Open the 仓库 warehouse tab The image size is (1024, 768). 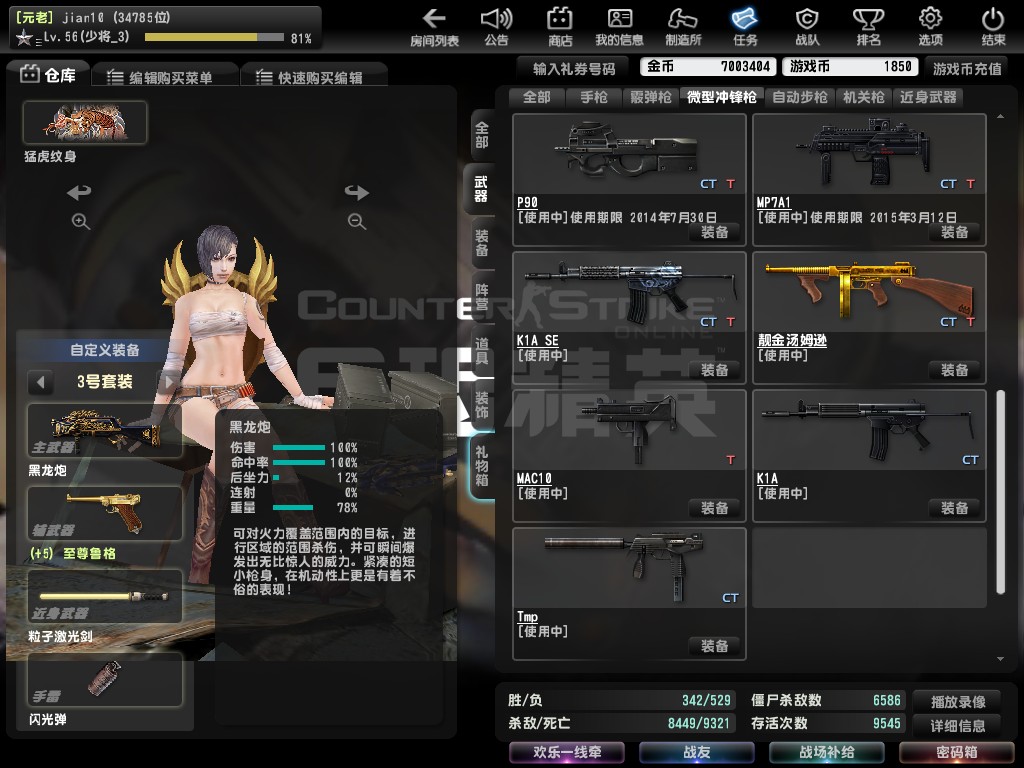tap(47, 75)
